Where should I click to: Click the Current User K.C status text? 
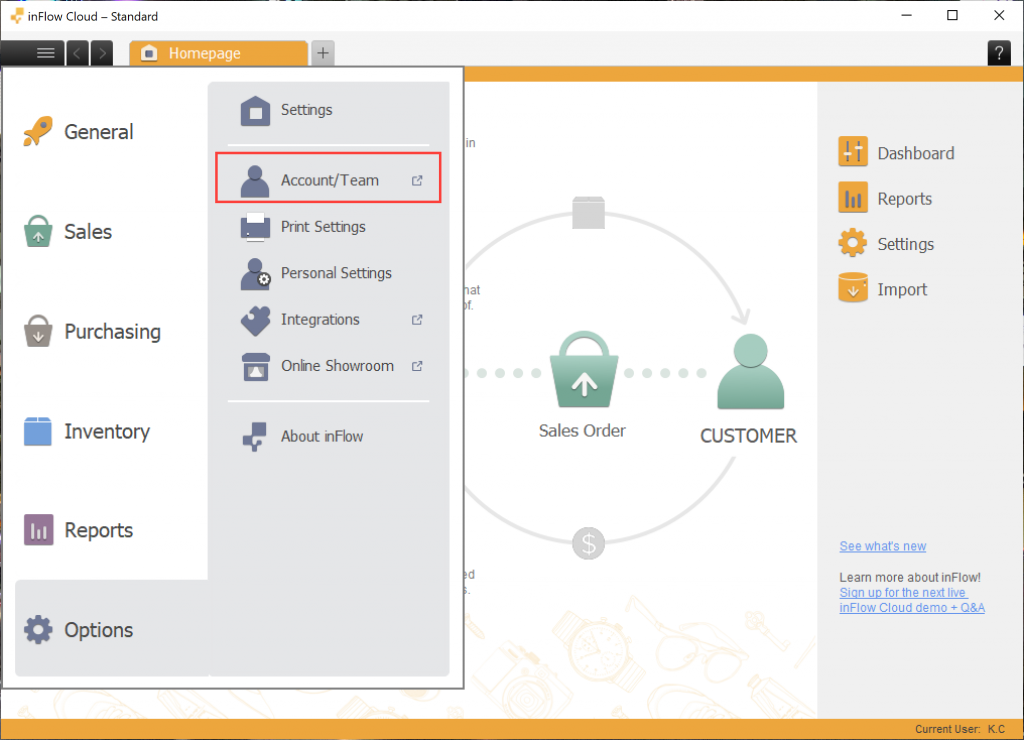(x=959, y=729)
